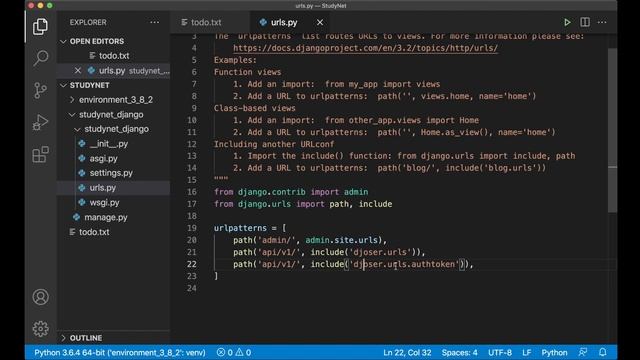Change language mode Python in status bar
This screenshot has width=640, height=360.
[x=554, y=352]
